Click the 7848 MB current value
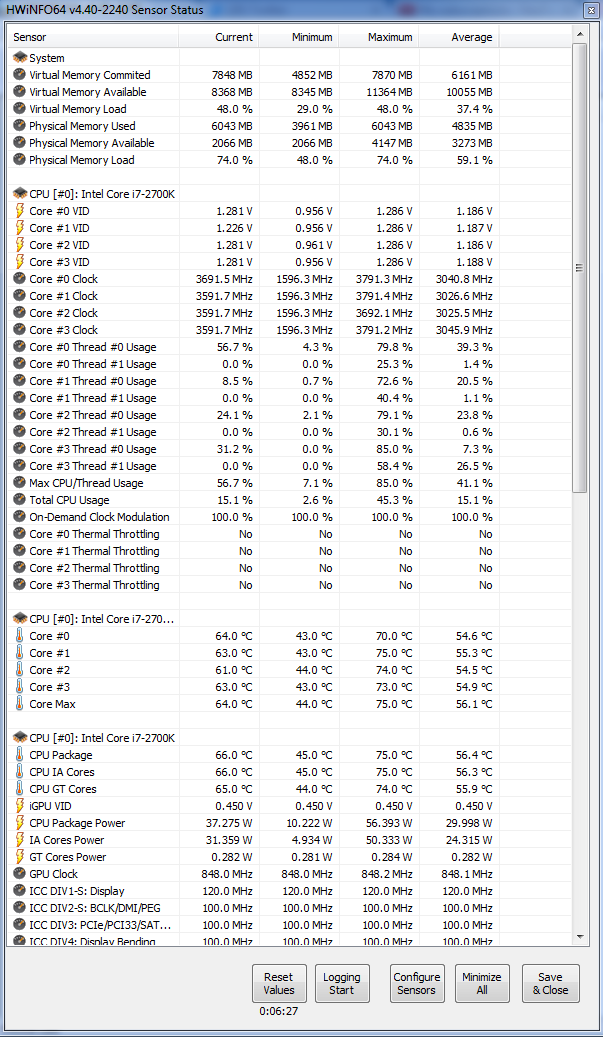 tap(231, 75)
